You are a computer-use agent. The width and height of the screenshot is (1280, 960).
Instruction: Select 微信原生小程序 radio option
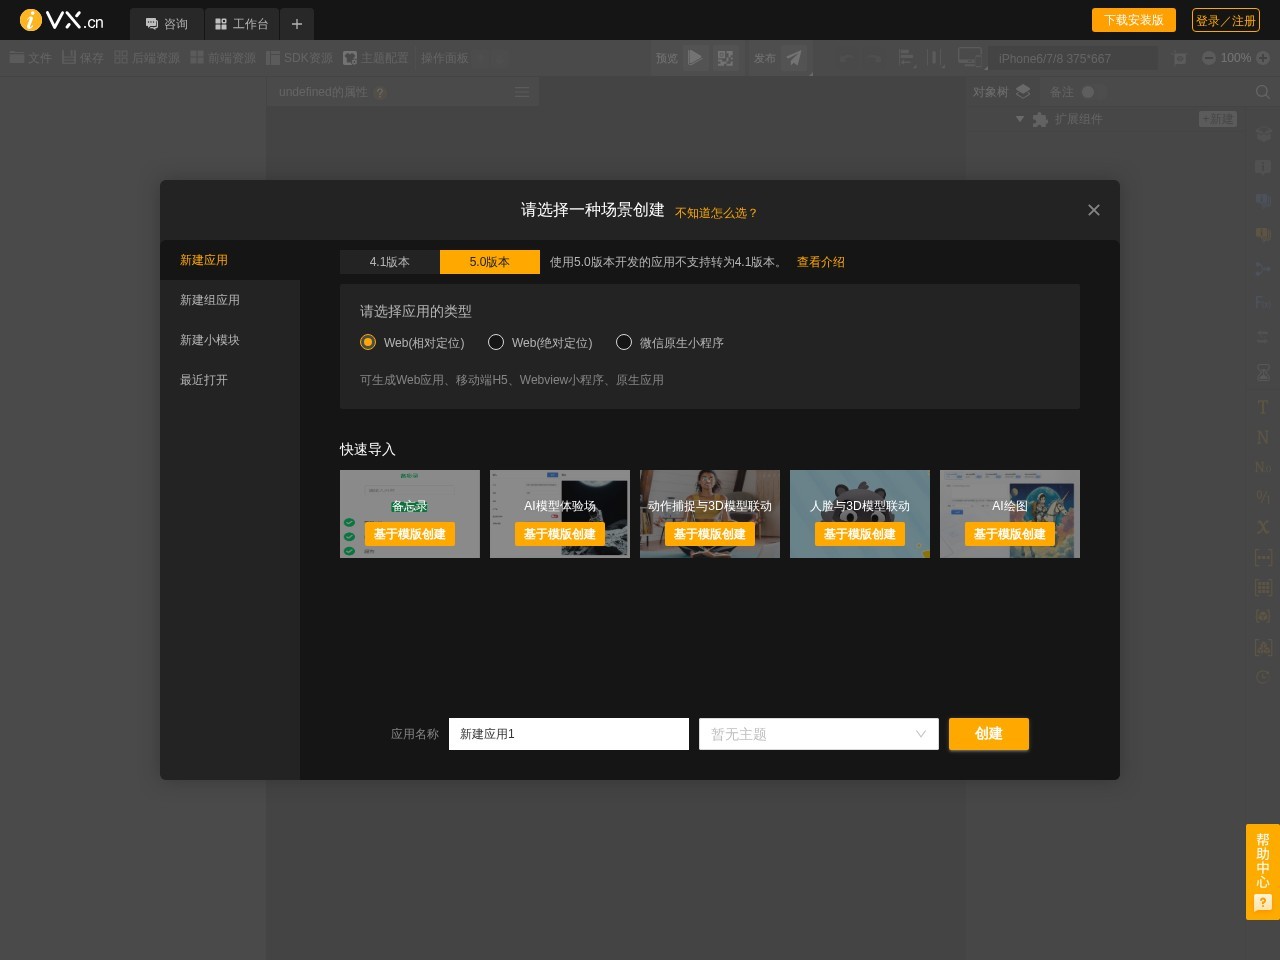(x=670, y=342)
